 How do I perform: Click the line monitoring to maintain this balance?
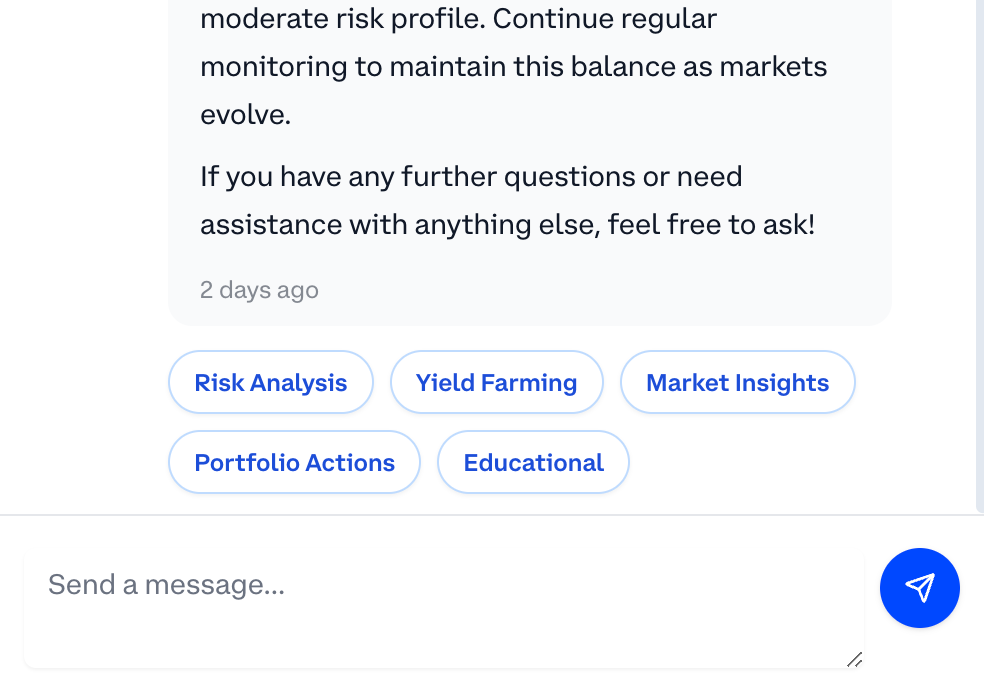(513, 67)
